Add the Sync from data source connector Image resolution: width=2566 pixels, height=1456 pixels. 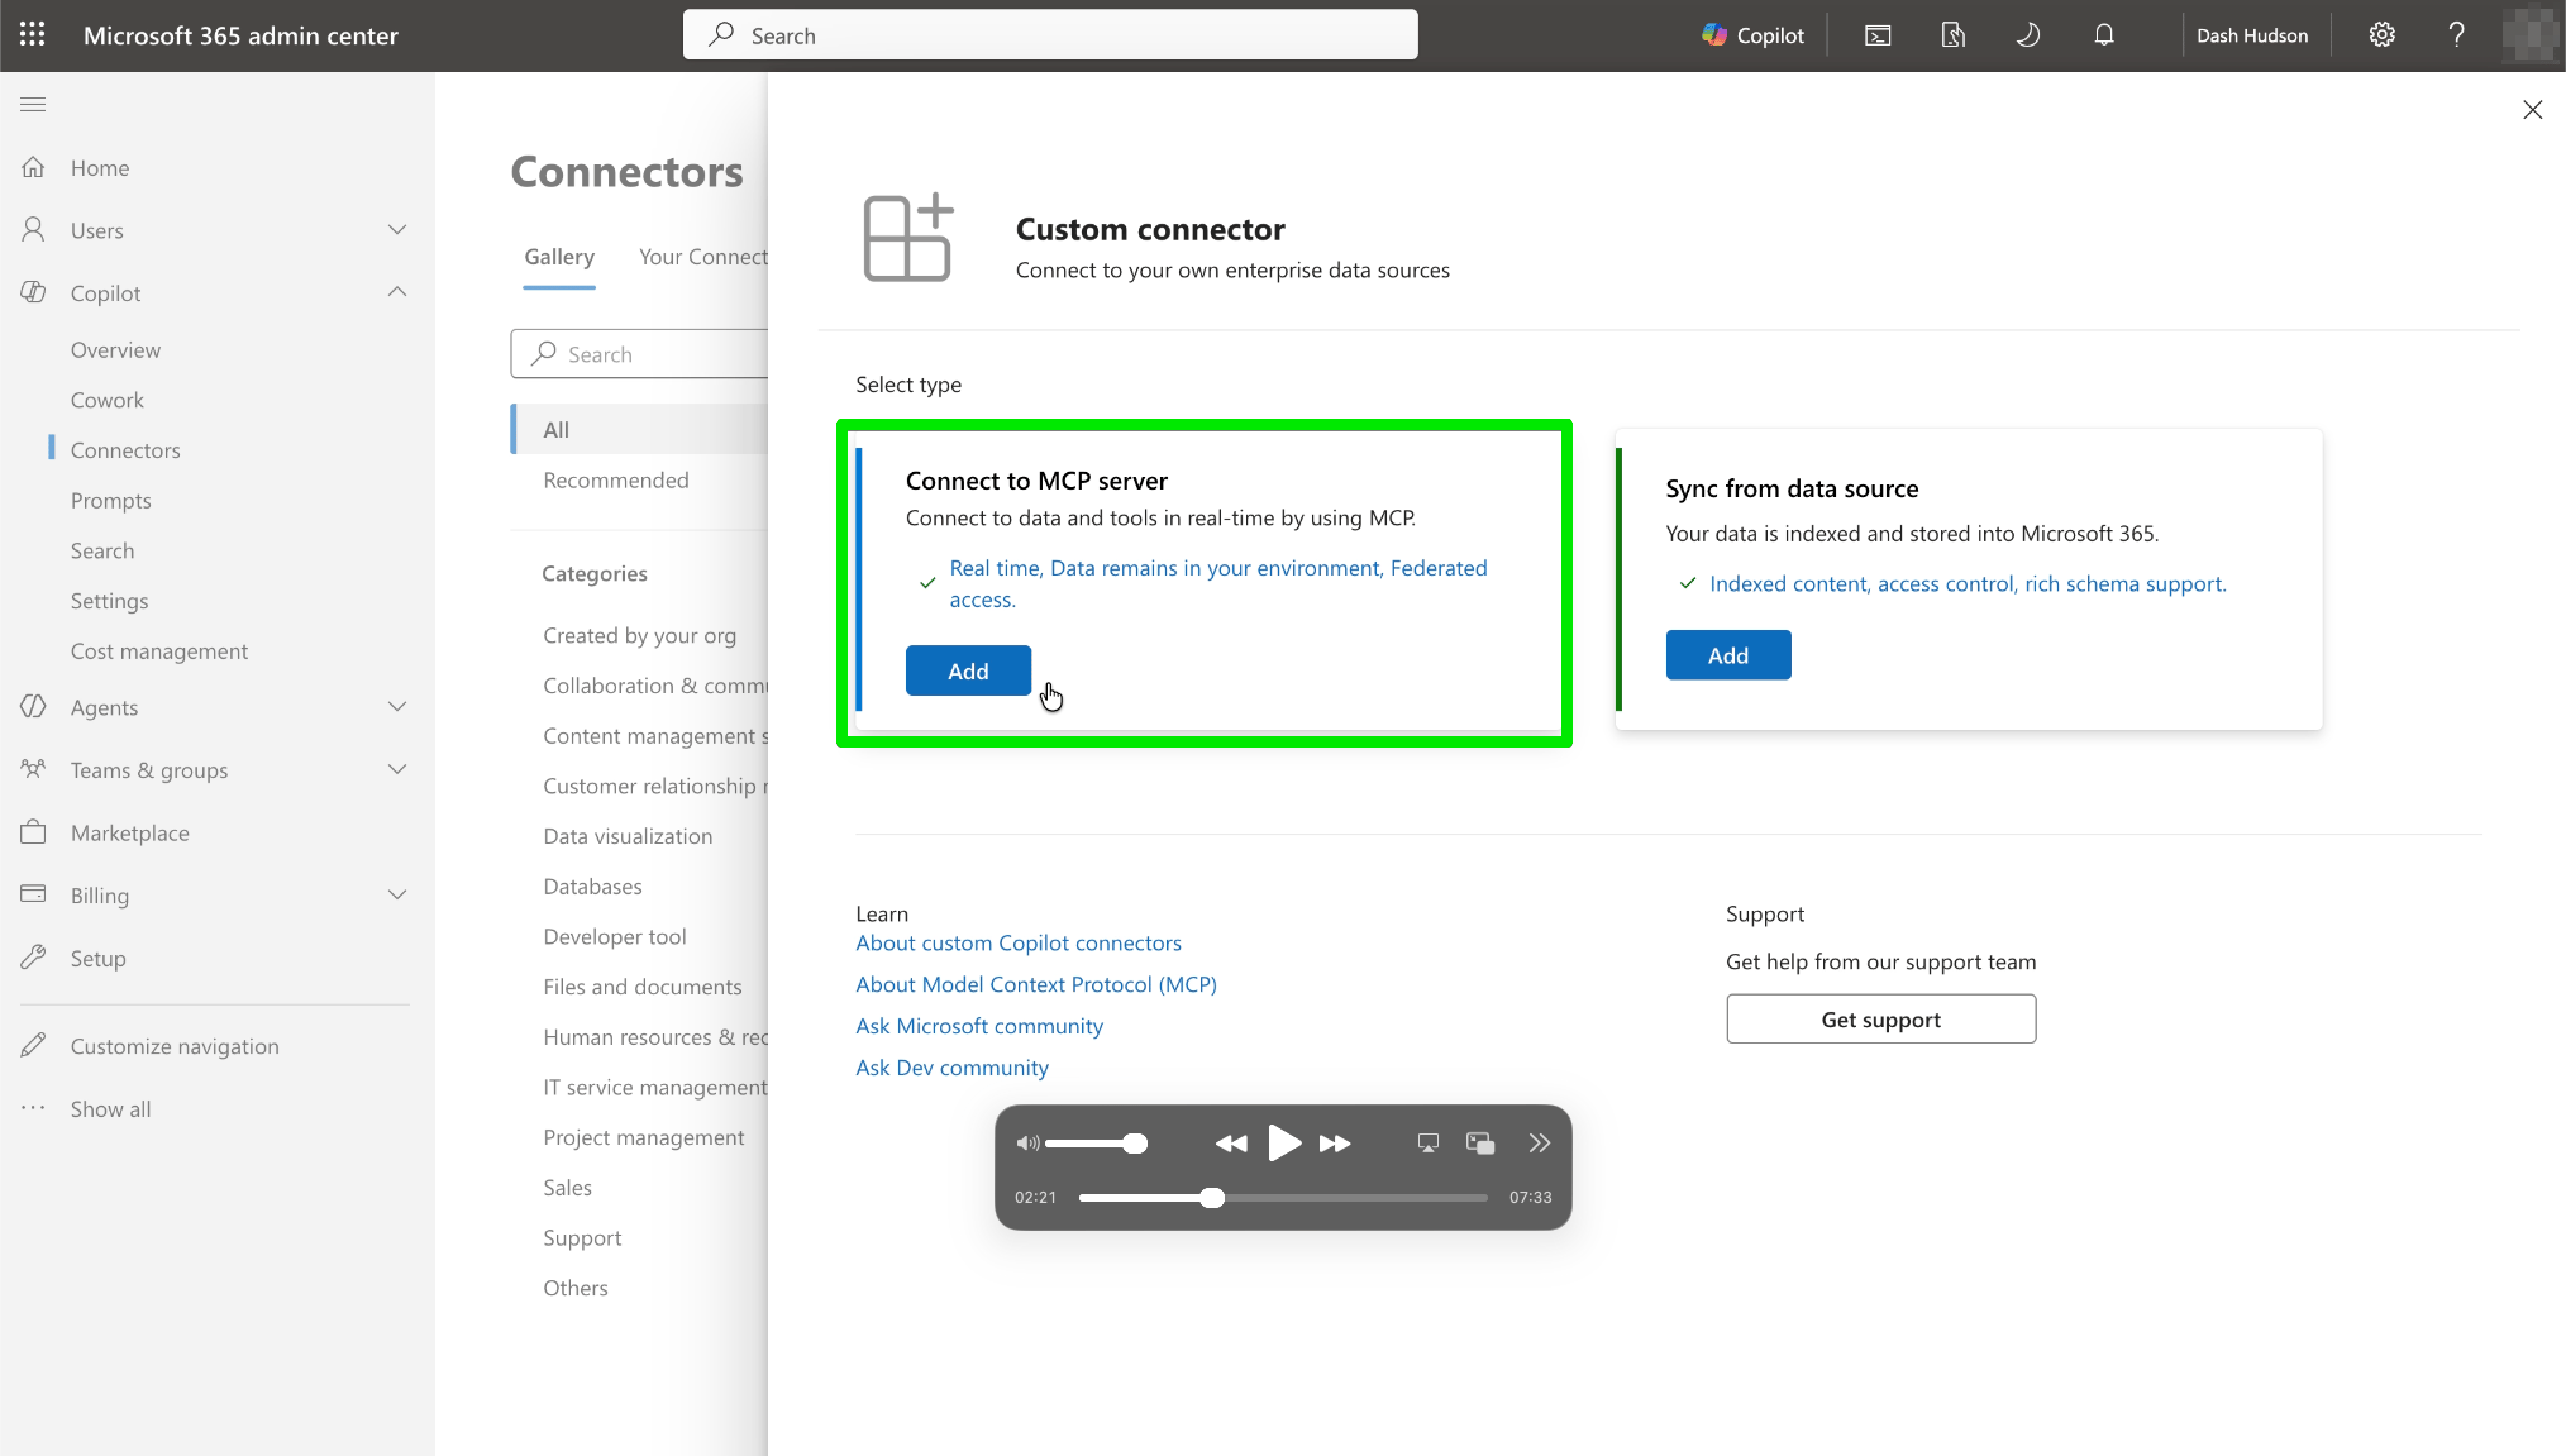point(1728,655)
